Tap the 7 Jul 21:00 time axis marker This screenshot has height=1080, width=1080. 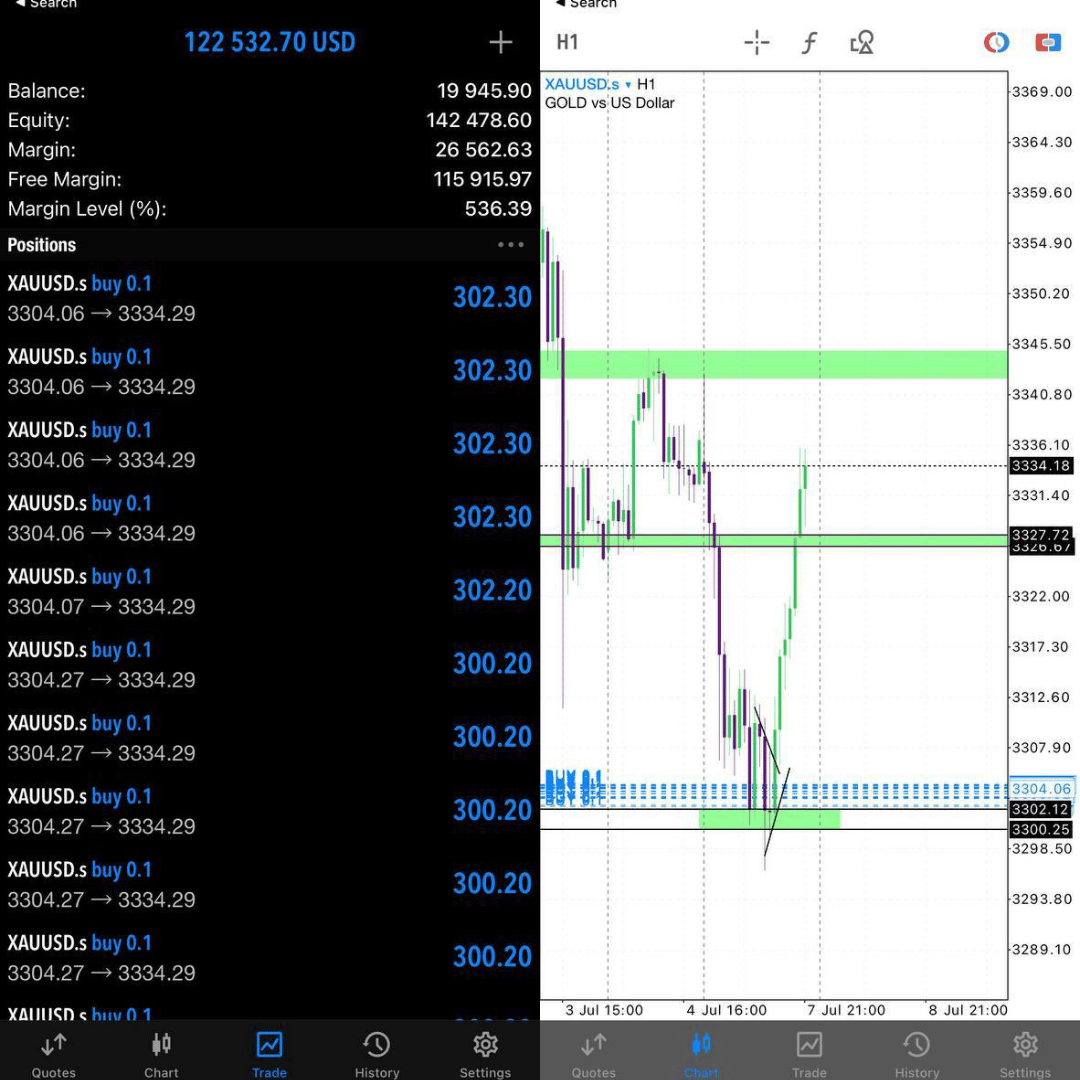tap(845, 1010)
